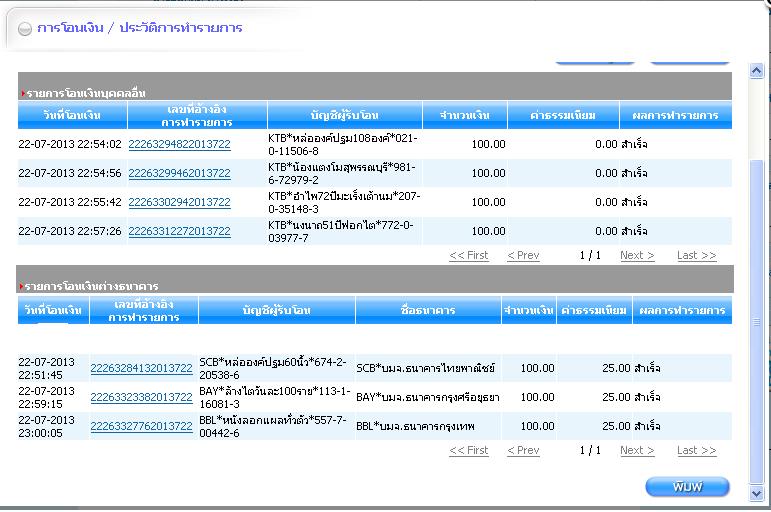The width and height of the screenshot is (771, 512).
Task: Go to First page in รายการโอนเงินบุคคลอื่น table
Action: tap(469, 256)
